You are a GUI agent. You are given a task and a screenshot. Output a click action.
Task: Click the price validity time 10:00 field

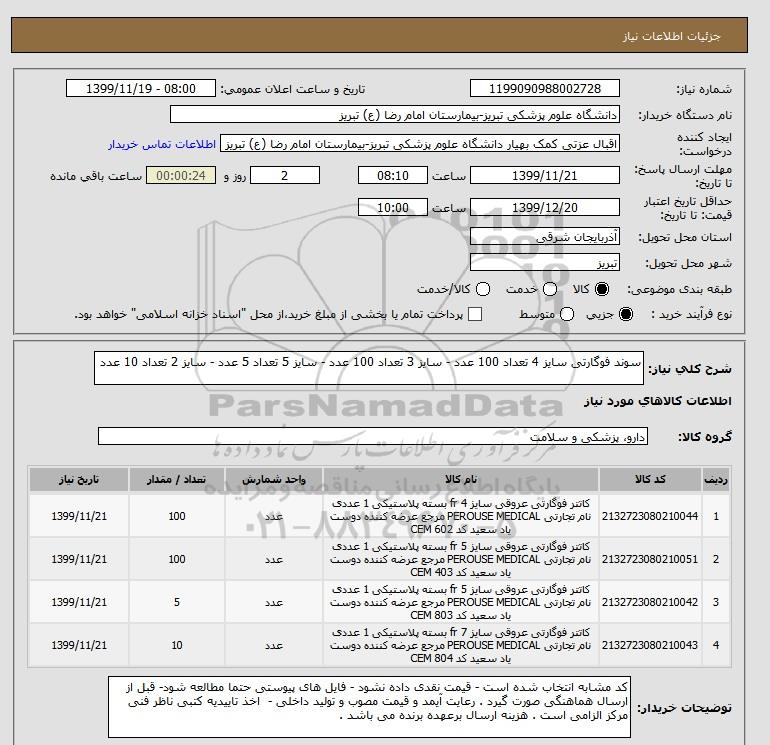point(392,207)
